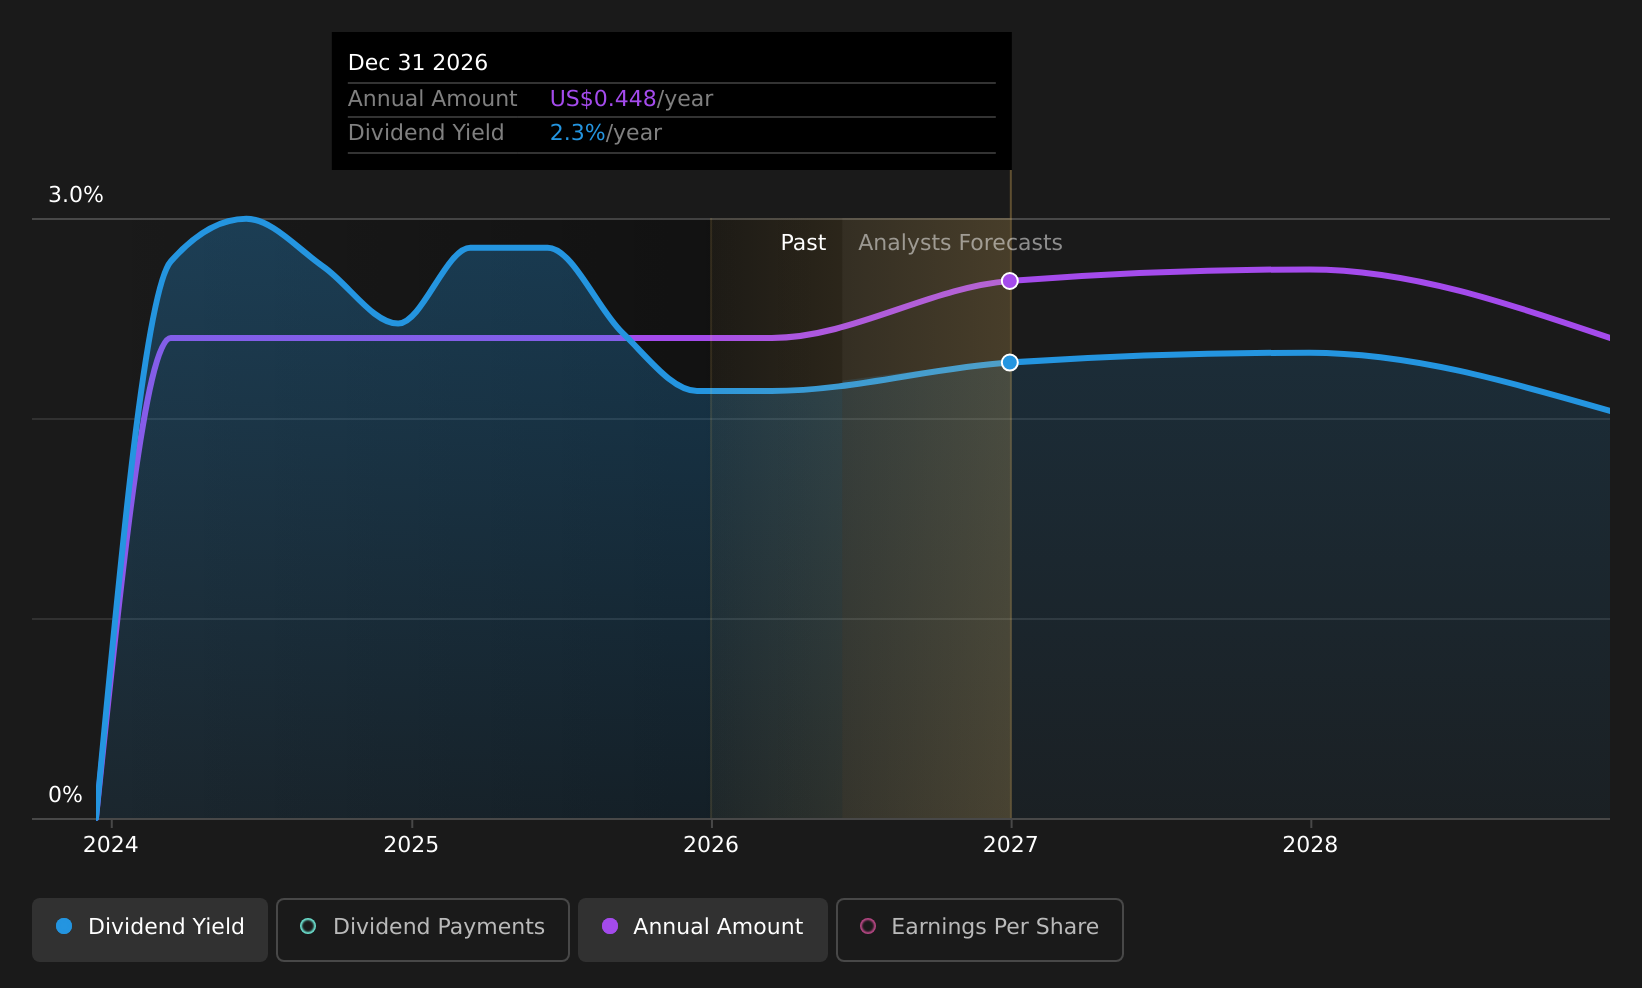Click the 2025 x-axis label
1642x988 pixels.
(411, 845)
